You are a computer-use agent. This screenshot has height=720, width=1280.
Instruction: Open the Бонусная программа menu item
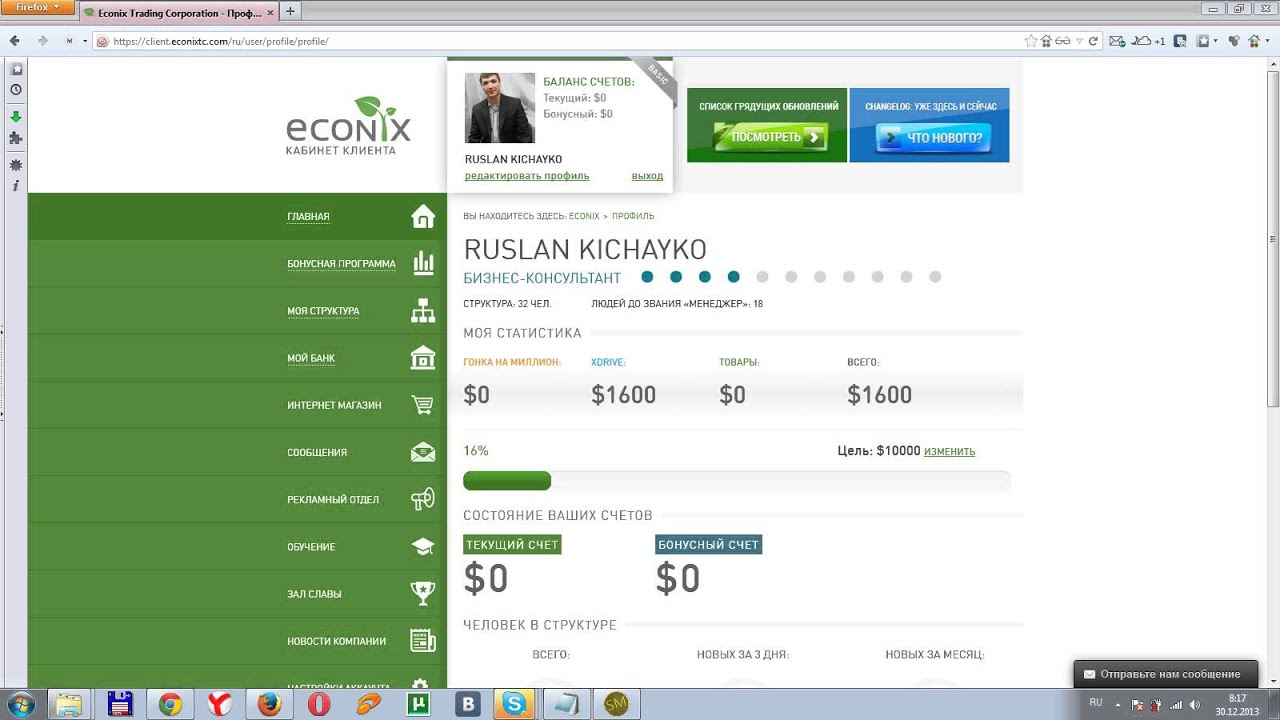pyautogui.click(x=341, y=264)
